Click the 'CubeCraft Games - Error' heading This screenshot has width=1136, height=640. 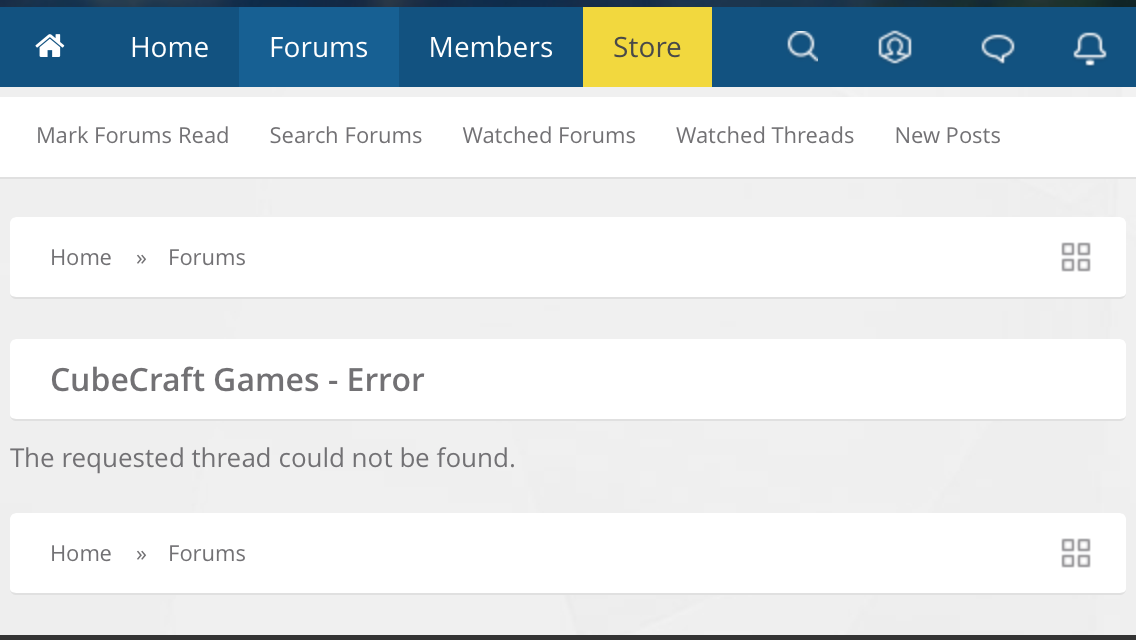pyautogui.click(x=238, y=380)
